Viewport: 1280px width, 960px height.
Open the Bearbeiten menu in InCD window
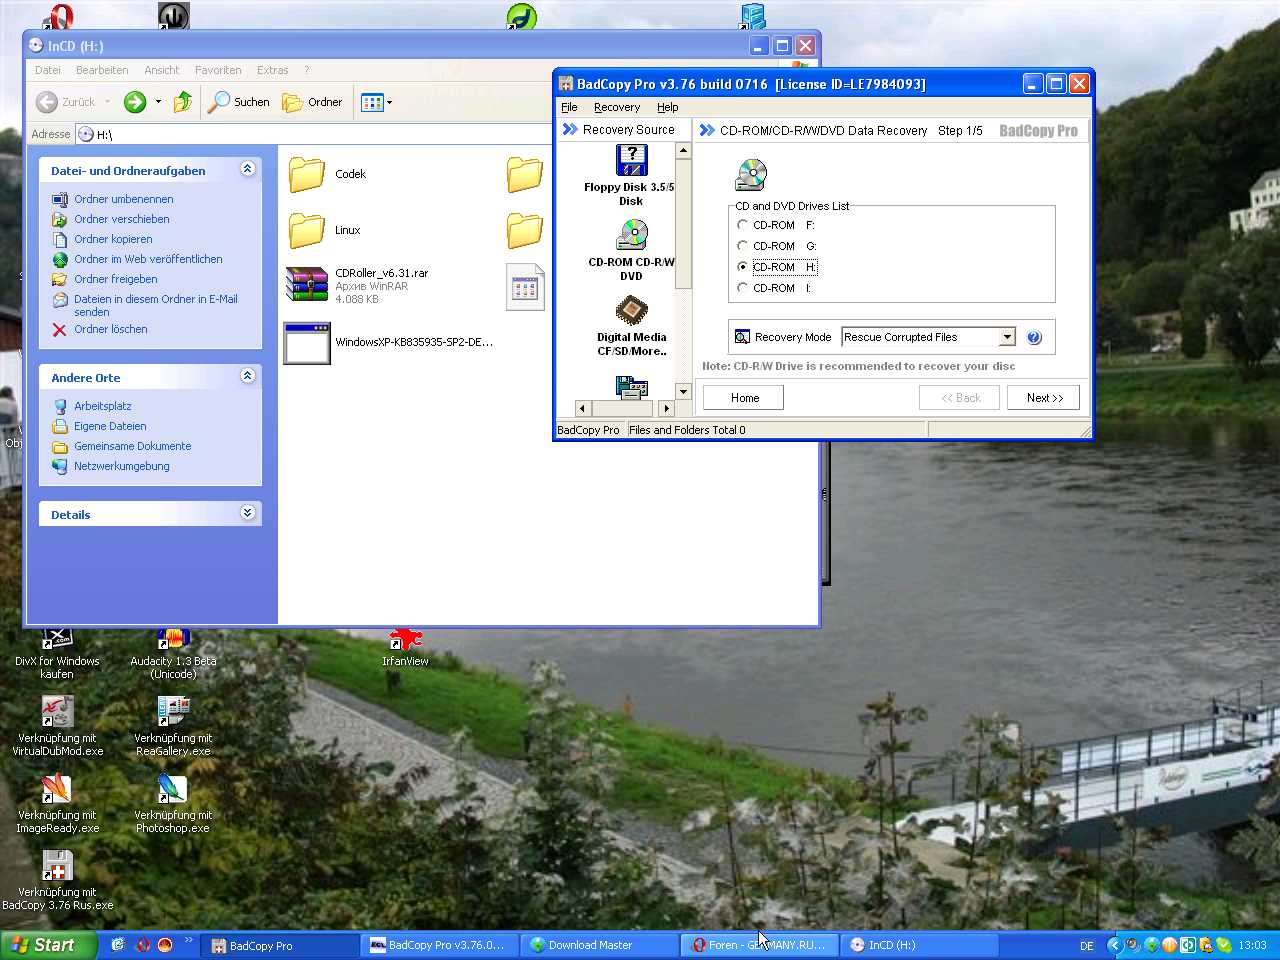point(102,70)
